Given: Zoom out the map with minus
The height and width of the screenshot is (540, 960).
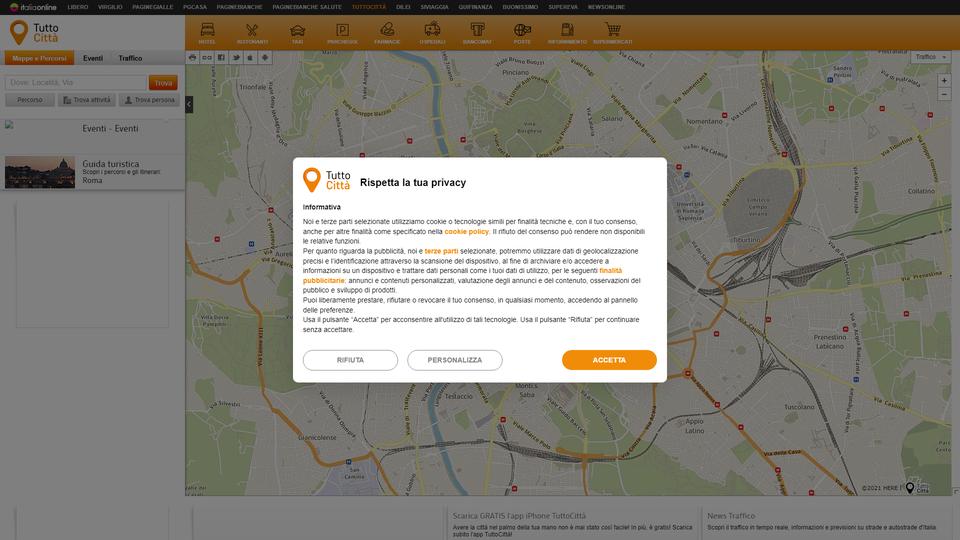Looking at the screenshot, I should point(944,95).
